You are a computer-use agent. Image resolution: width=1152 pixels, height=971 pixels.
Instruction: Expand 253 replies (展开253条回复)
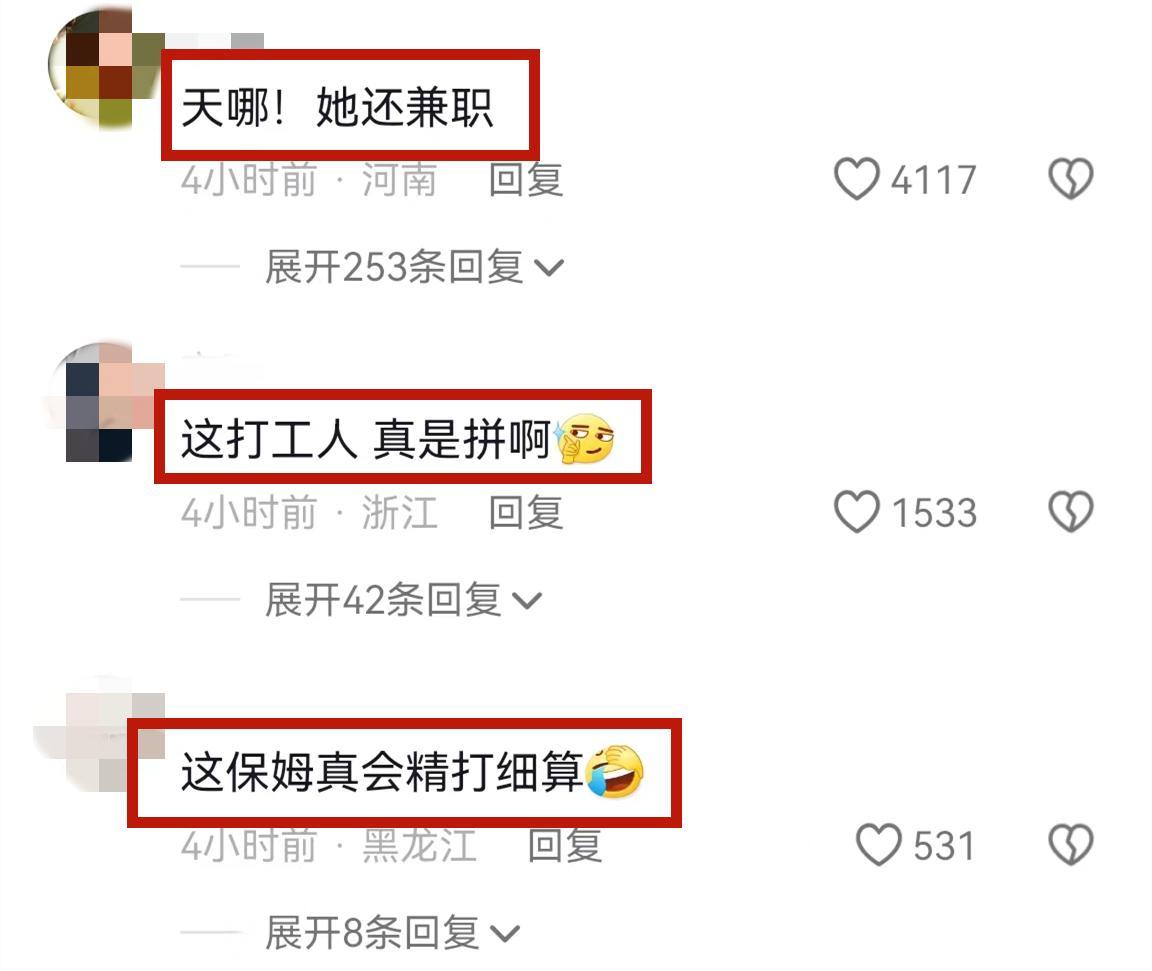414,267
